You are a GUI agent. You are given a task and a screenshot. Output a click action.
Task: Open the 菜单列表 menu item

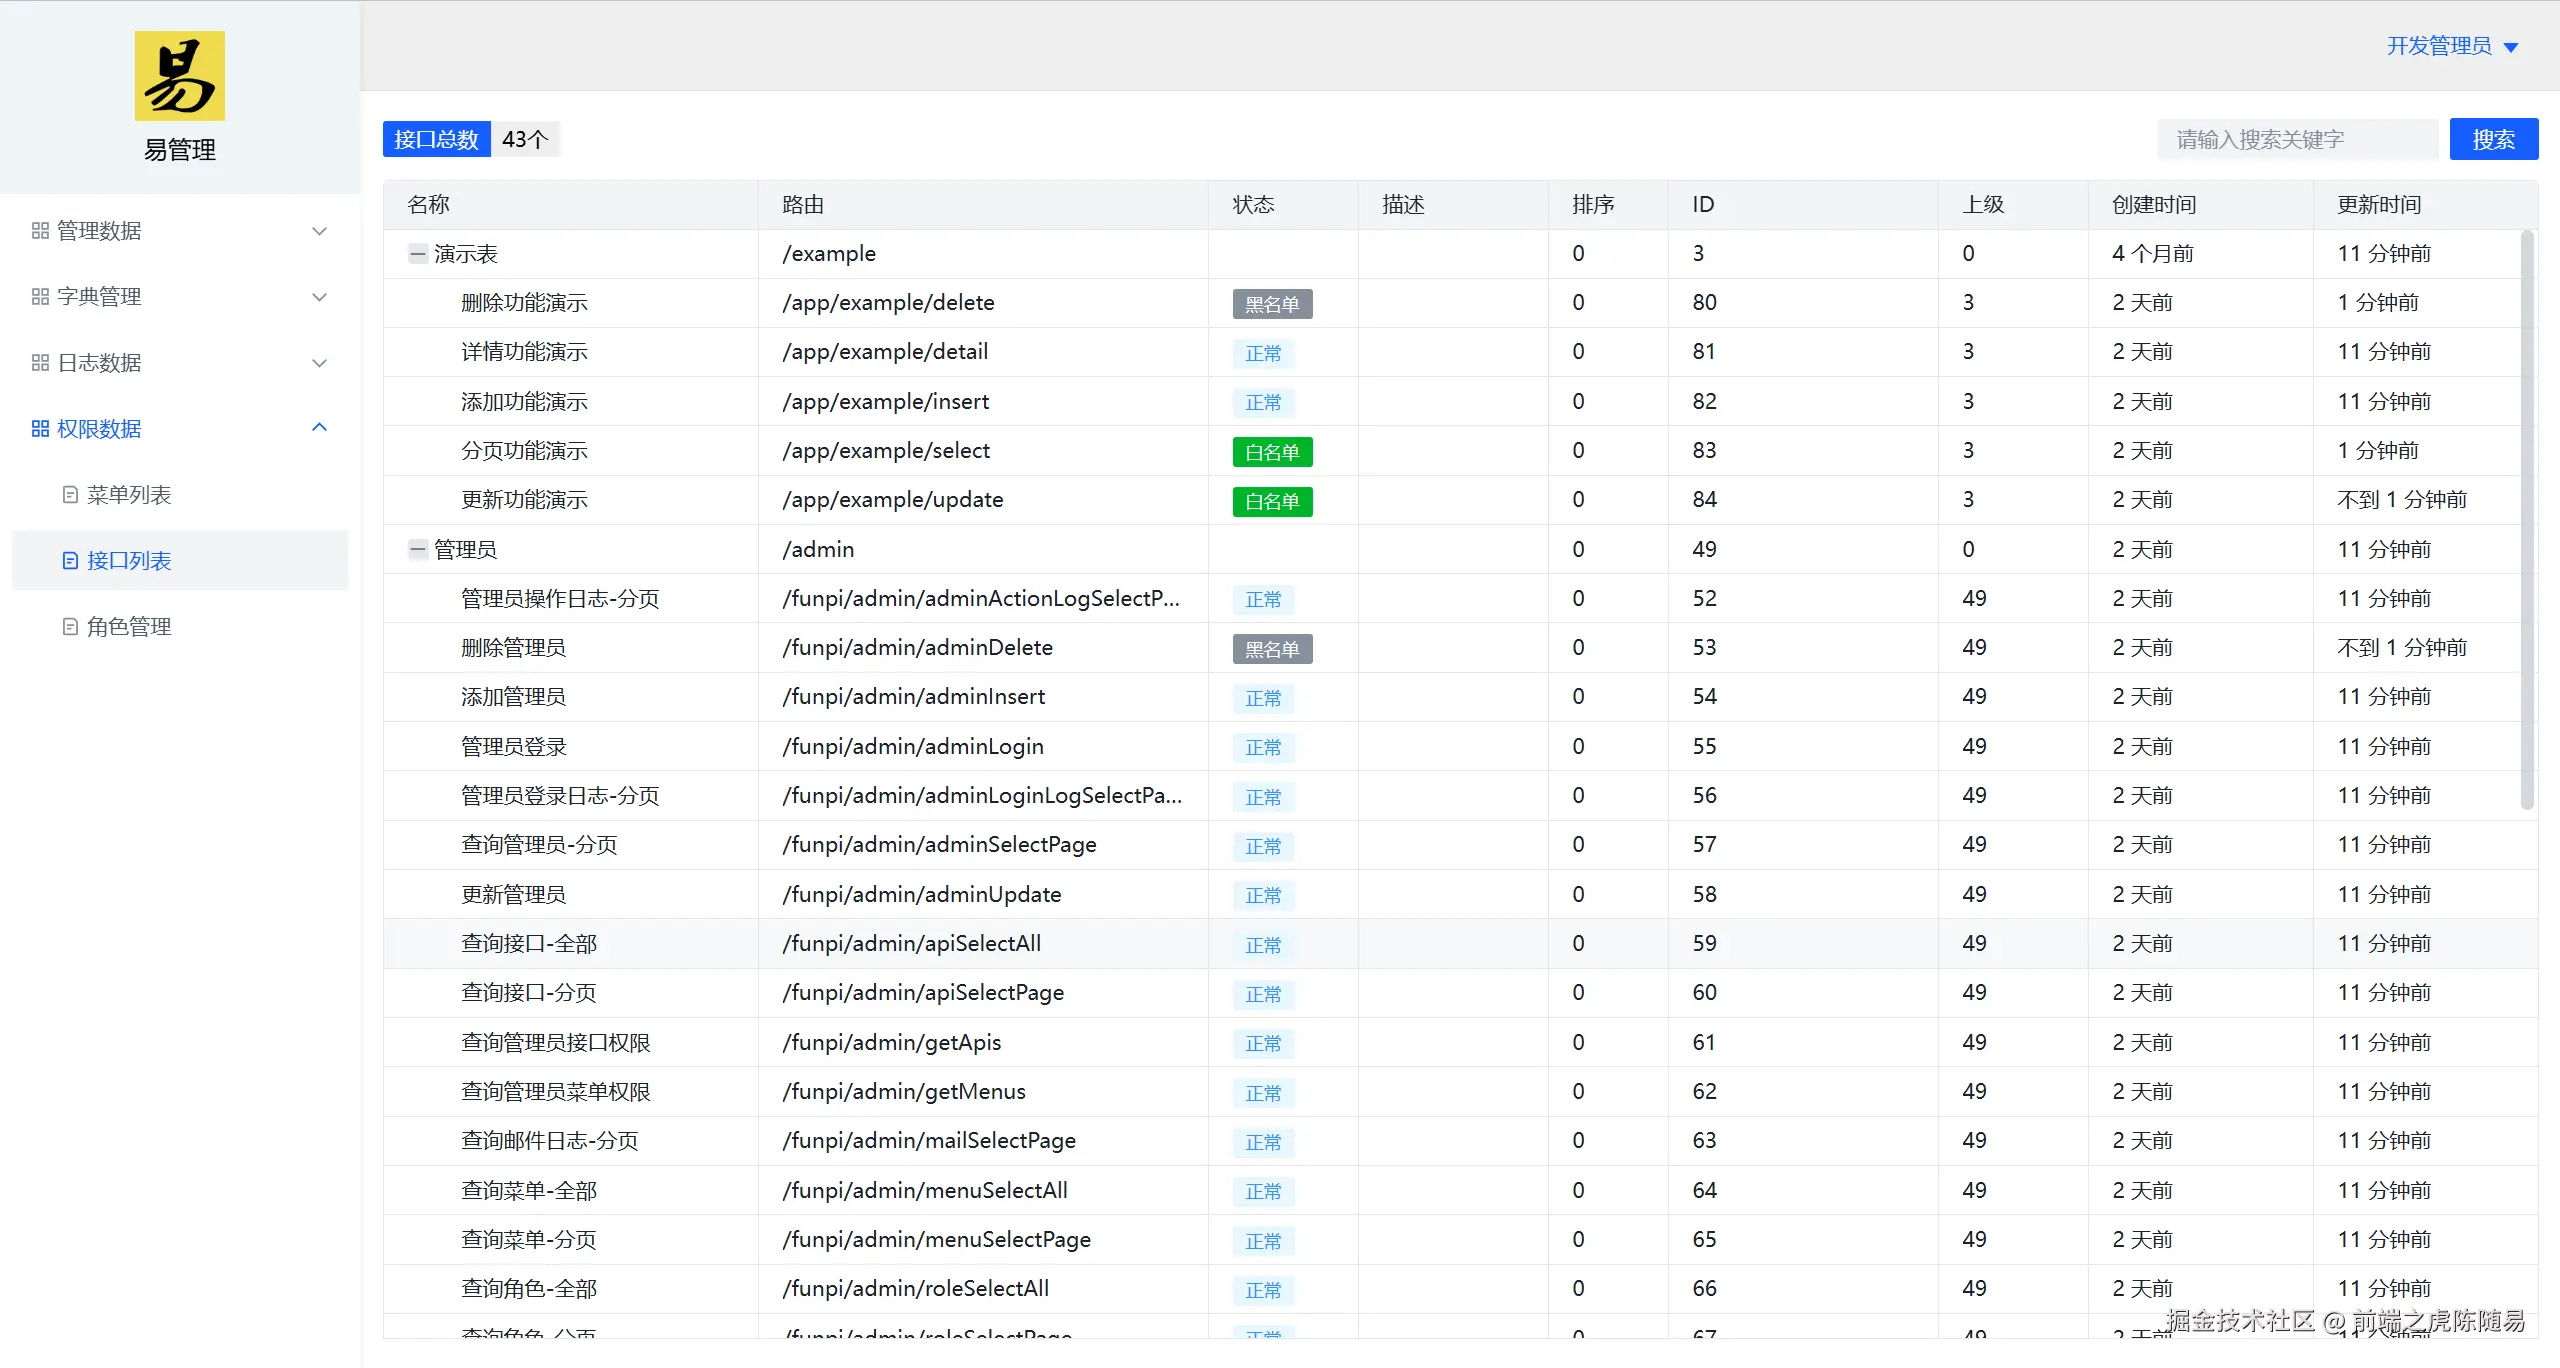click(x=129, y=495)
